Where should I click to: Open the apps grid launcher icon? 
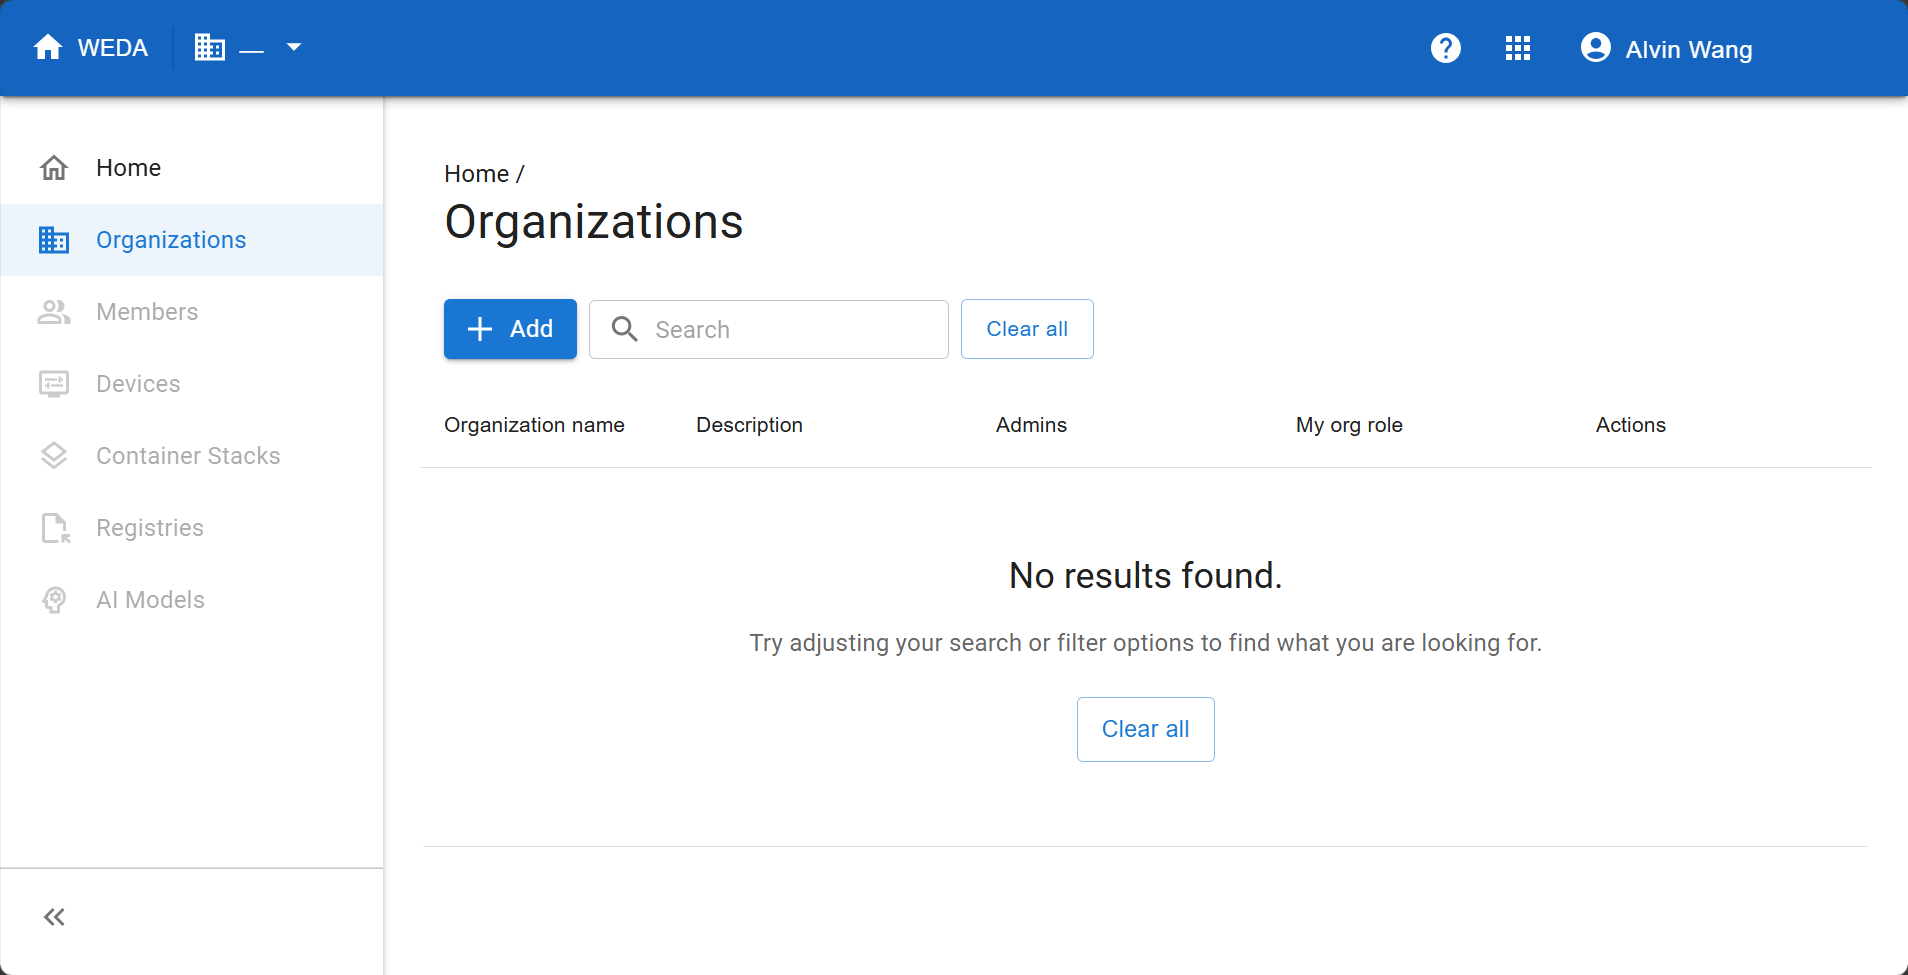[1518, 48]
